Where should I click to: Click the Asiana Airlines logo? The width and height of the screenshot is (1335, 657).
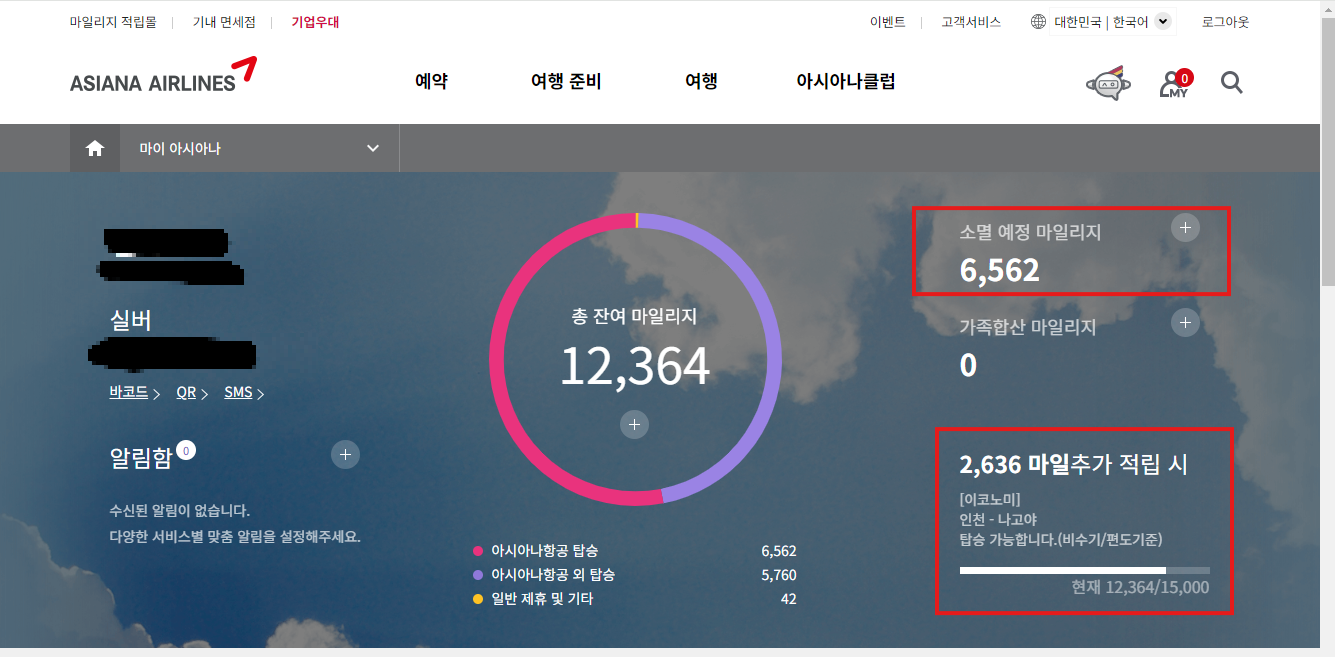click(x=162, y=76)
